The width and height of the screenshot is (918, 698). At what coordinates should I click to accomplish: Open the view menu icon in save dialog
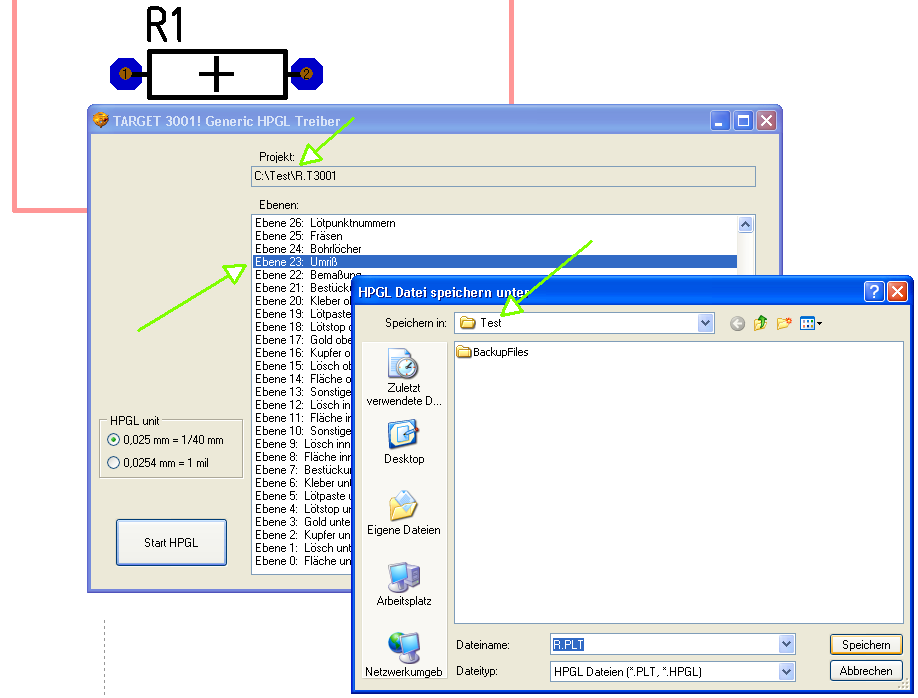810,323
